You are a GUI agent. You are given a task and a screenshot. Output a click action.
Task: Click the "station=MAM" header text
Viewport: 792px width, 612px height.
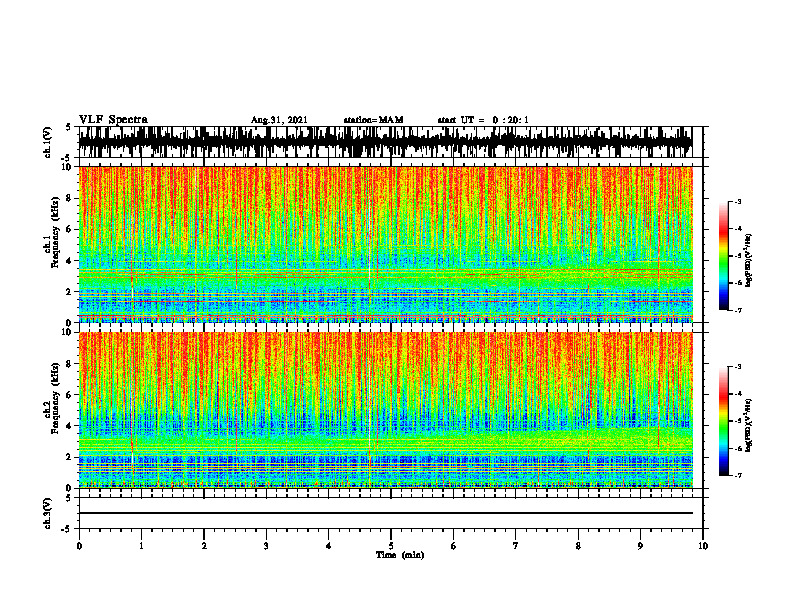(x=374, y=120)
